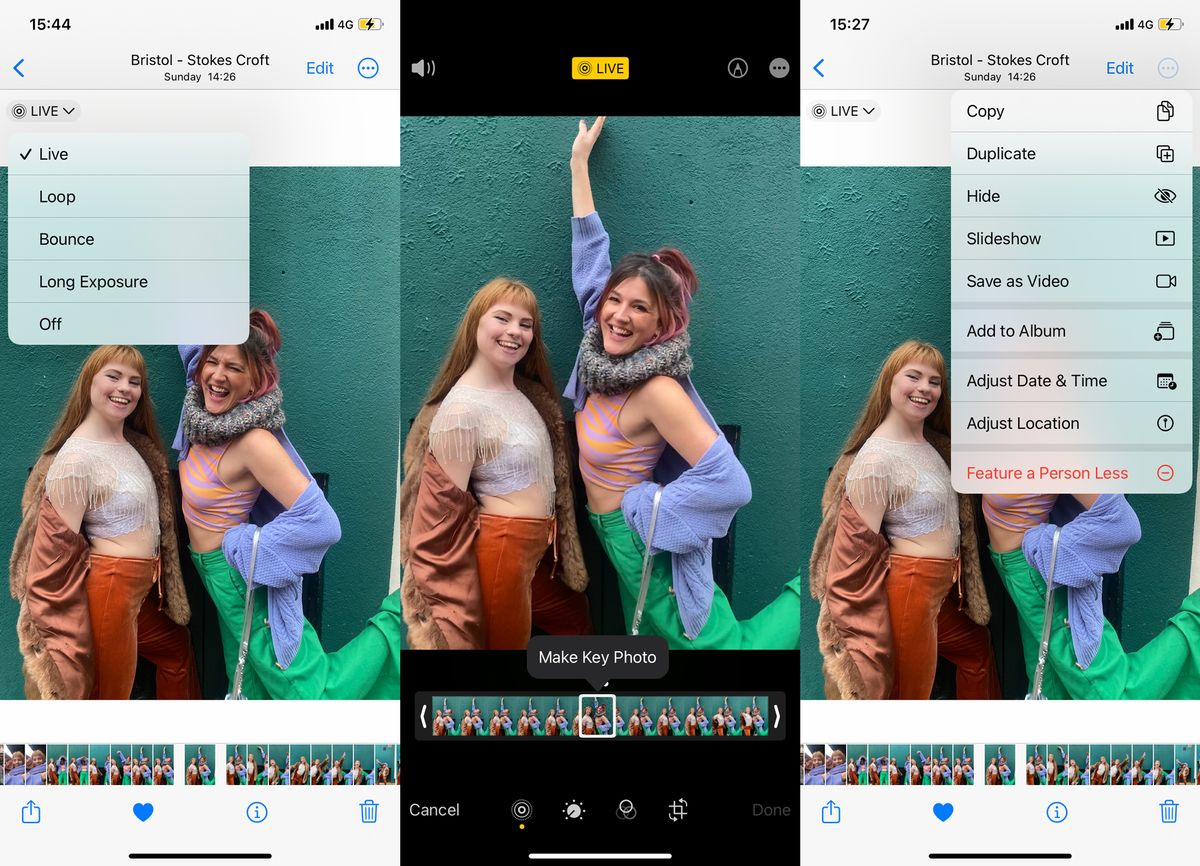Select Loop from the Live effects list
Viewport: 1200px width, 866px height.
(x=57, y=196)
